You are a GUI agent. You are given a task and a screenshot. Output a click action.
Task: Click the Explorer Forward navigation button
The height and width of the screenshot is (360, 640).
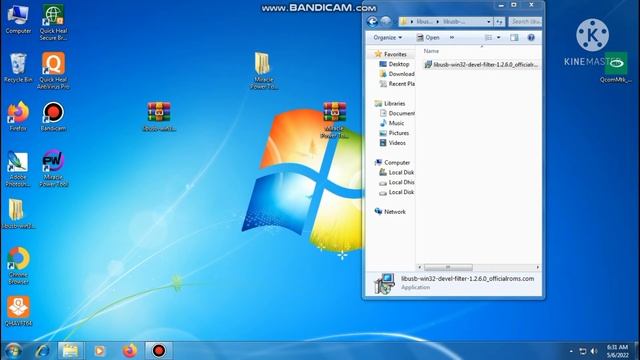tap(386, 21)
